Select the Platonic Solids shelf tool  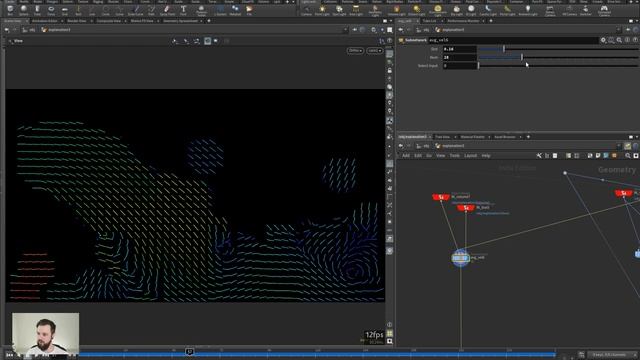pyautogui.click(x=201, y=11)
